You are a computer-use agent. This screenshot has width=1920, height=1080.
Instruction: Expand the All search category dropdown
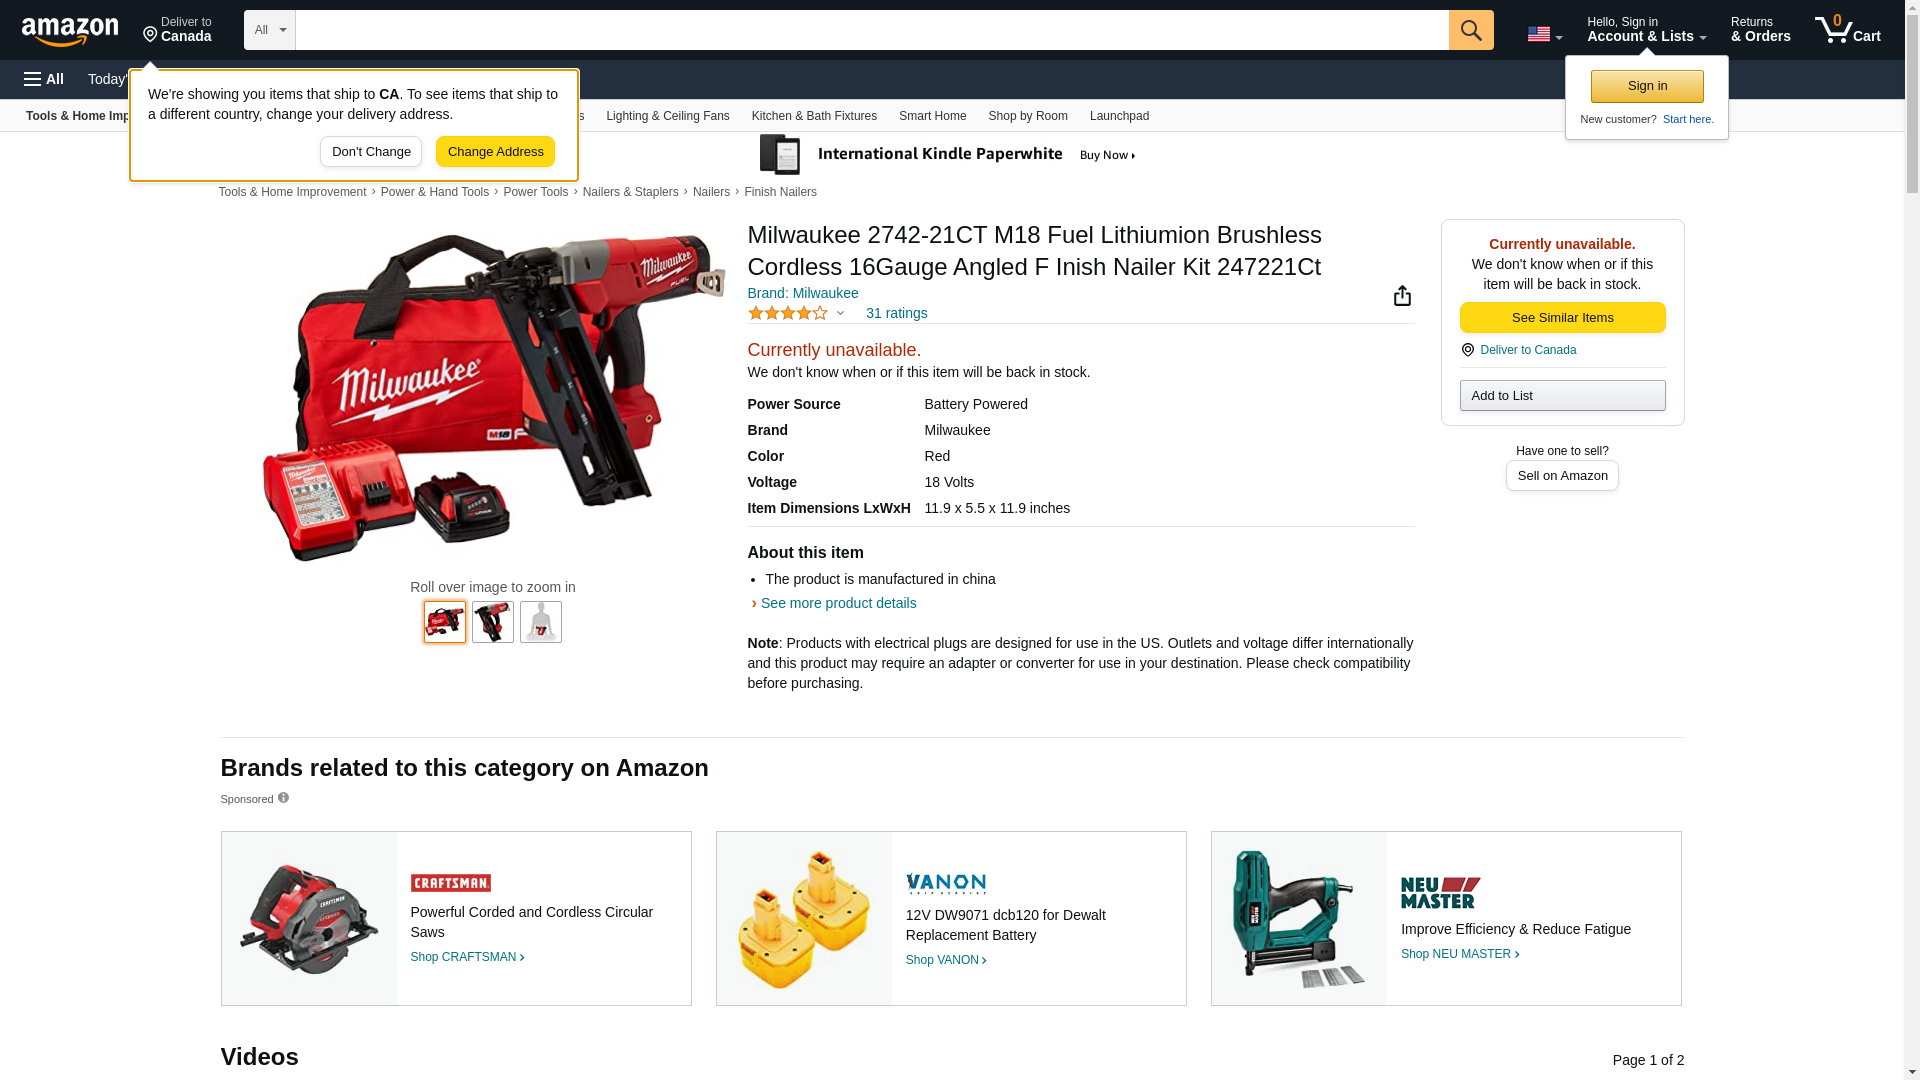tap(269, 30)
